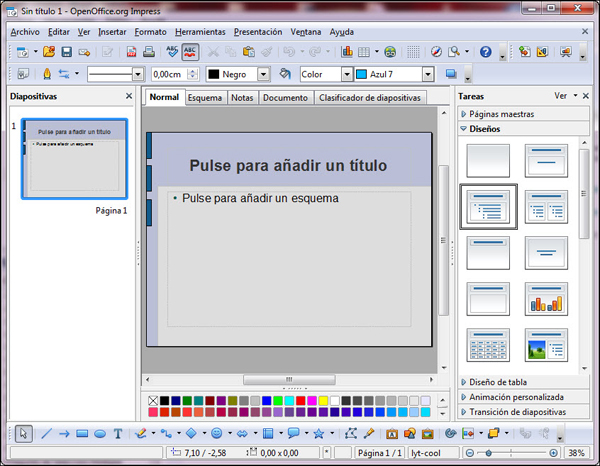Increase line width with the stepper up arrow

click(194, 71)
